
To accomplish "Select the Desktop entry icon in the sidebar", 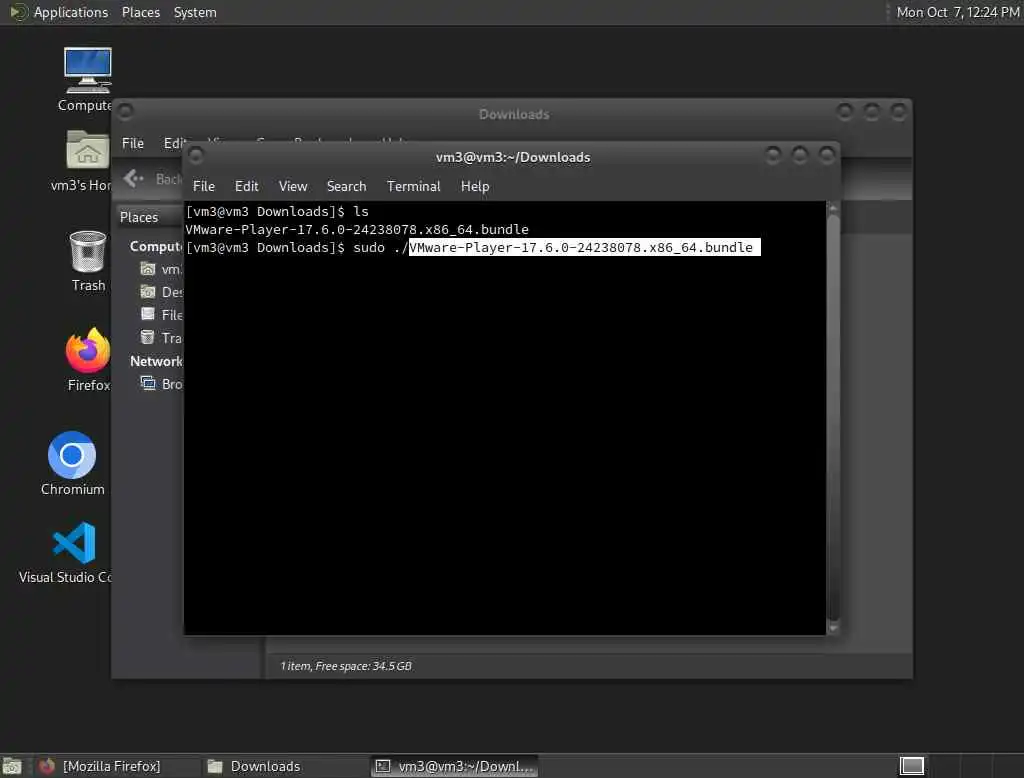I will coord(148,291).
